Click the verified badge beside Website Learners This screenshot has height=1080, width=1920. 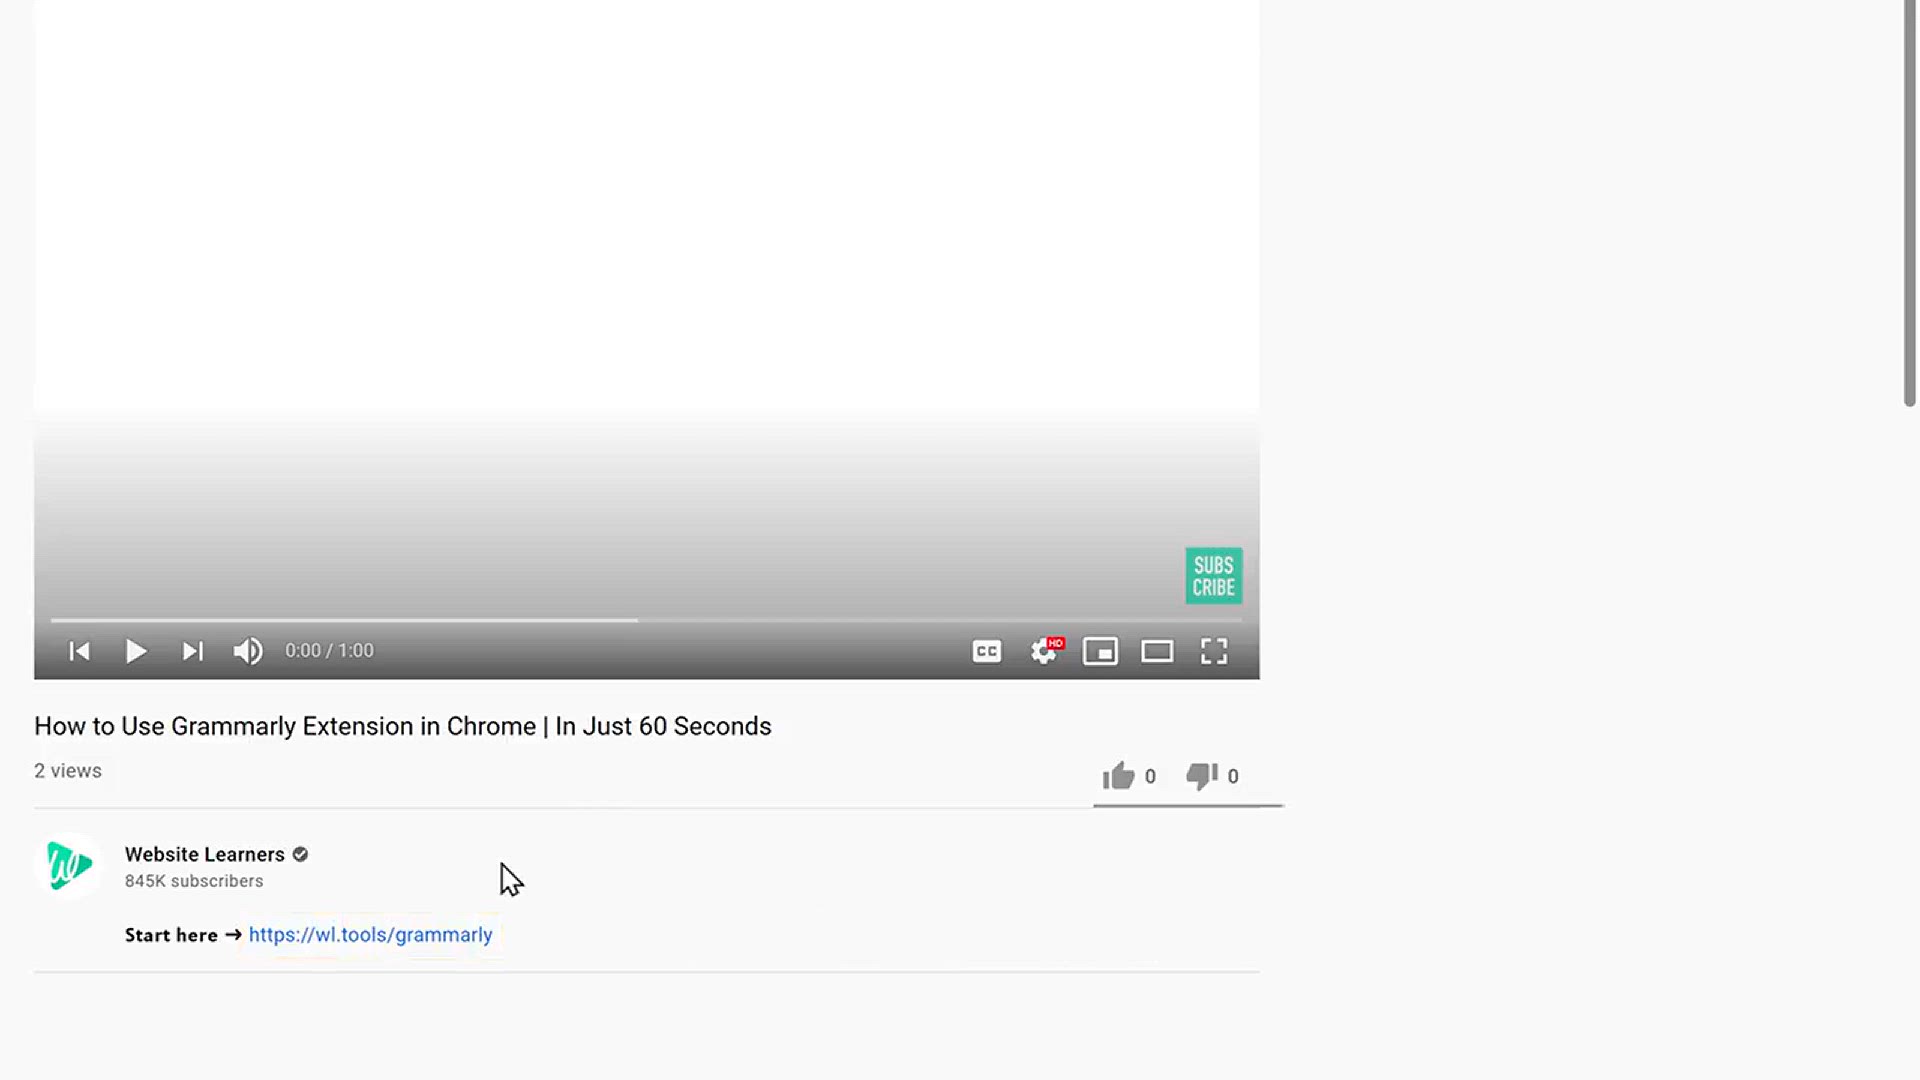(300, 854)
